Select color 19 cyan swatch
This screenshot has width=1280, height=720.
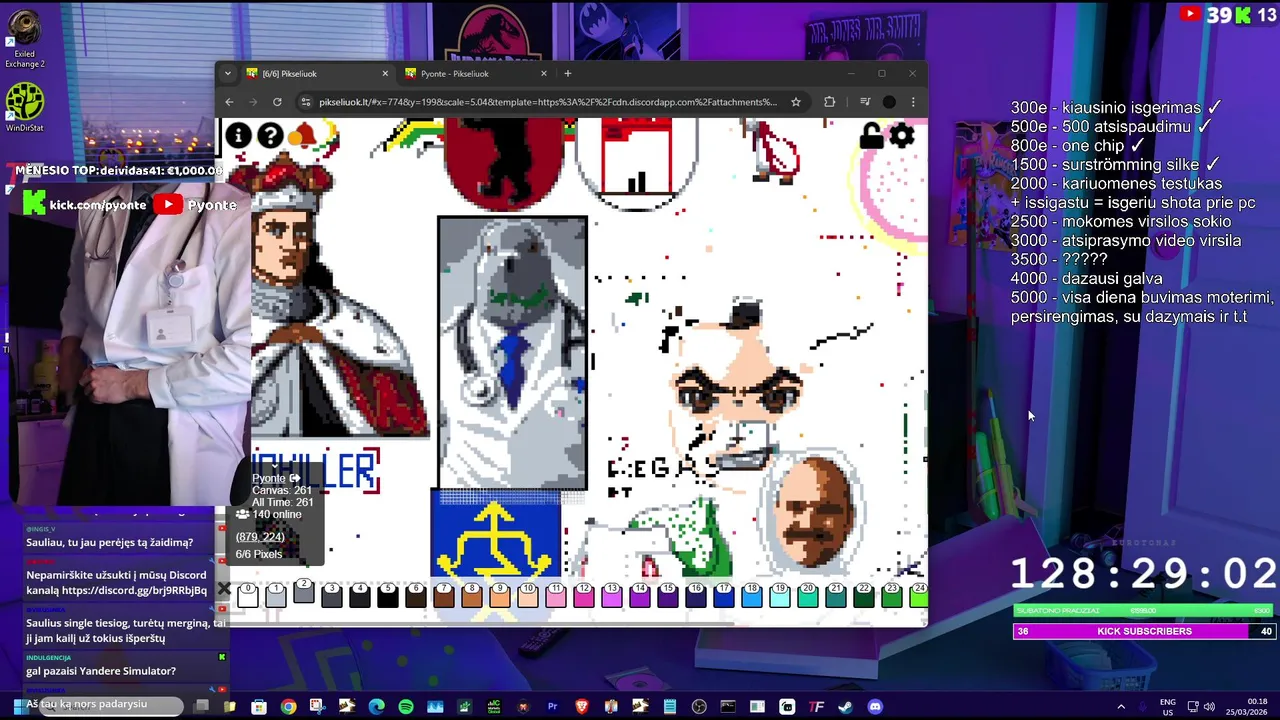779,595
